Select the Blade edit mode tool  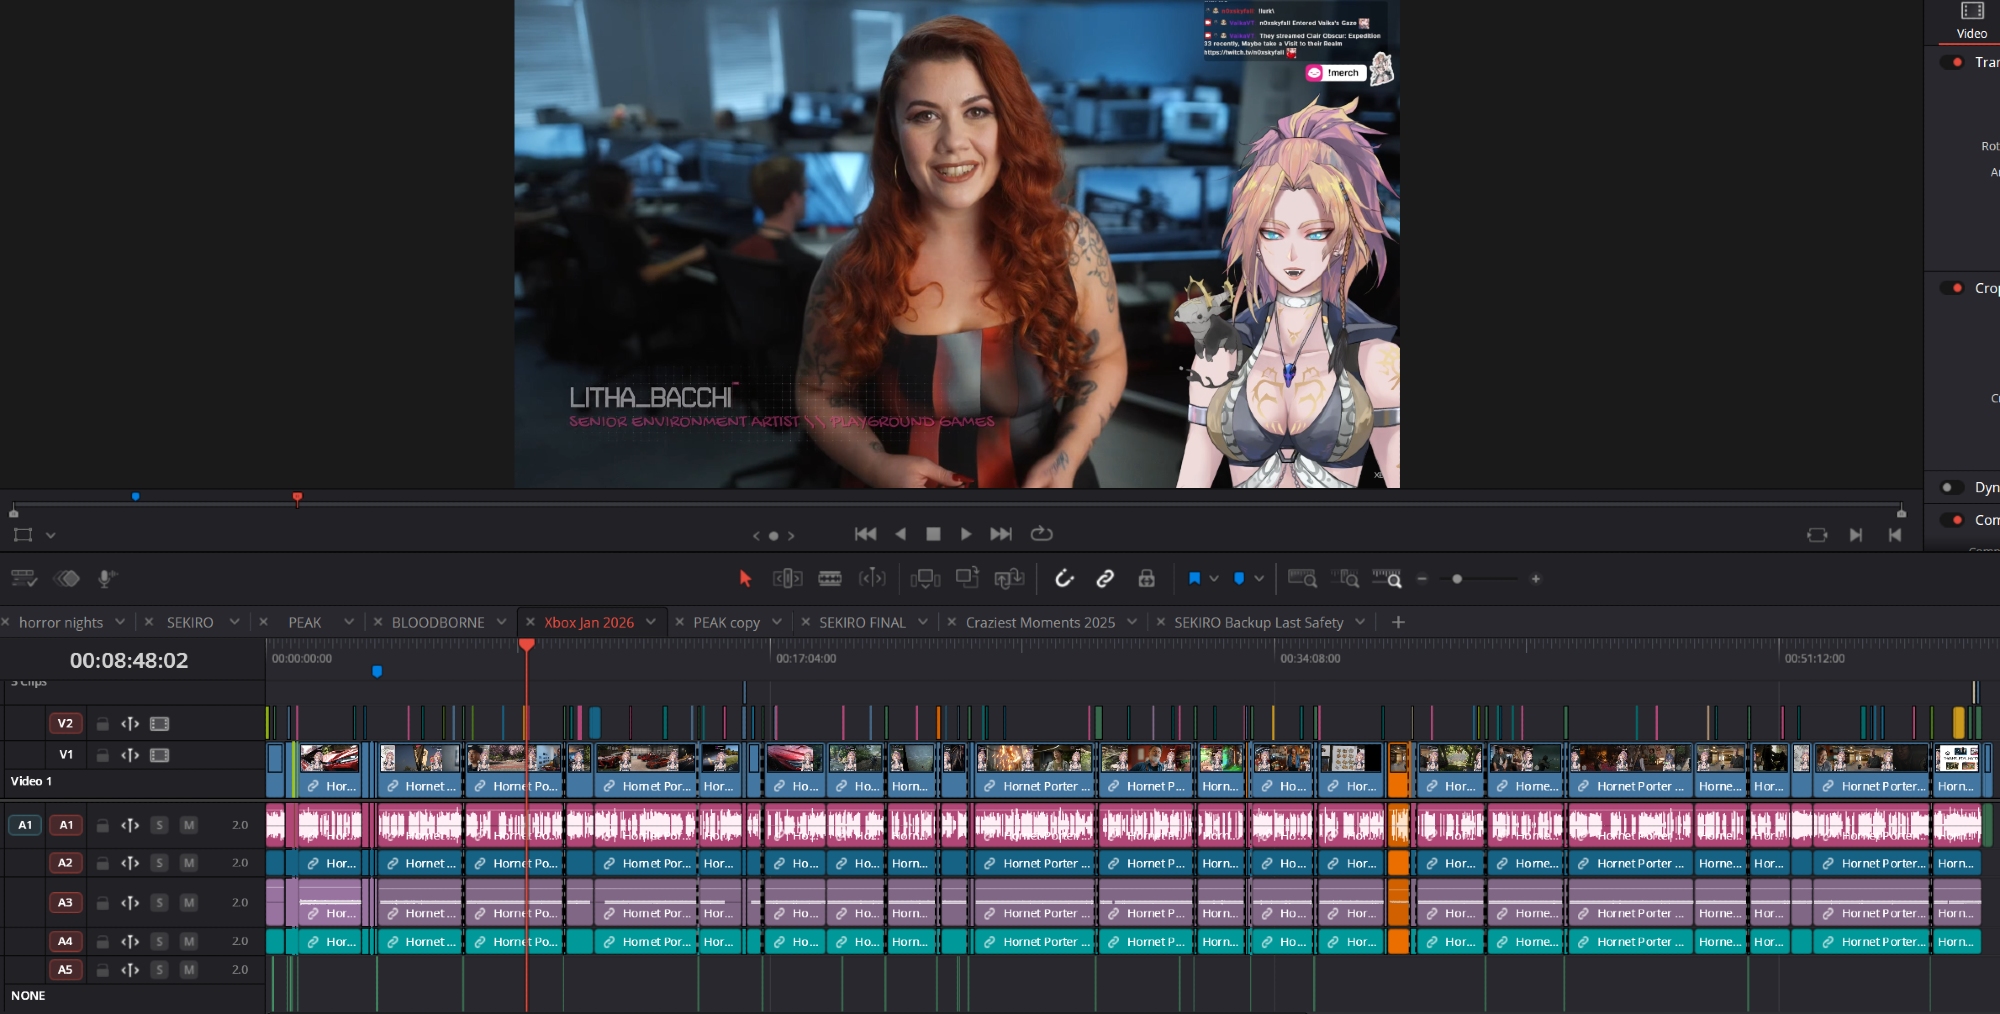(830, 578)
